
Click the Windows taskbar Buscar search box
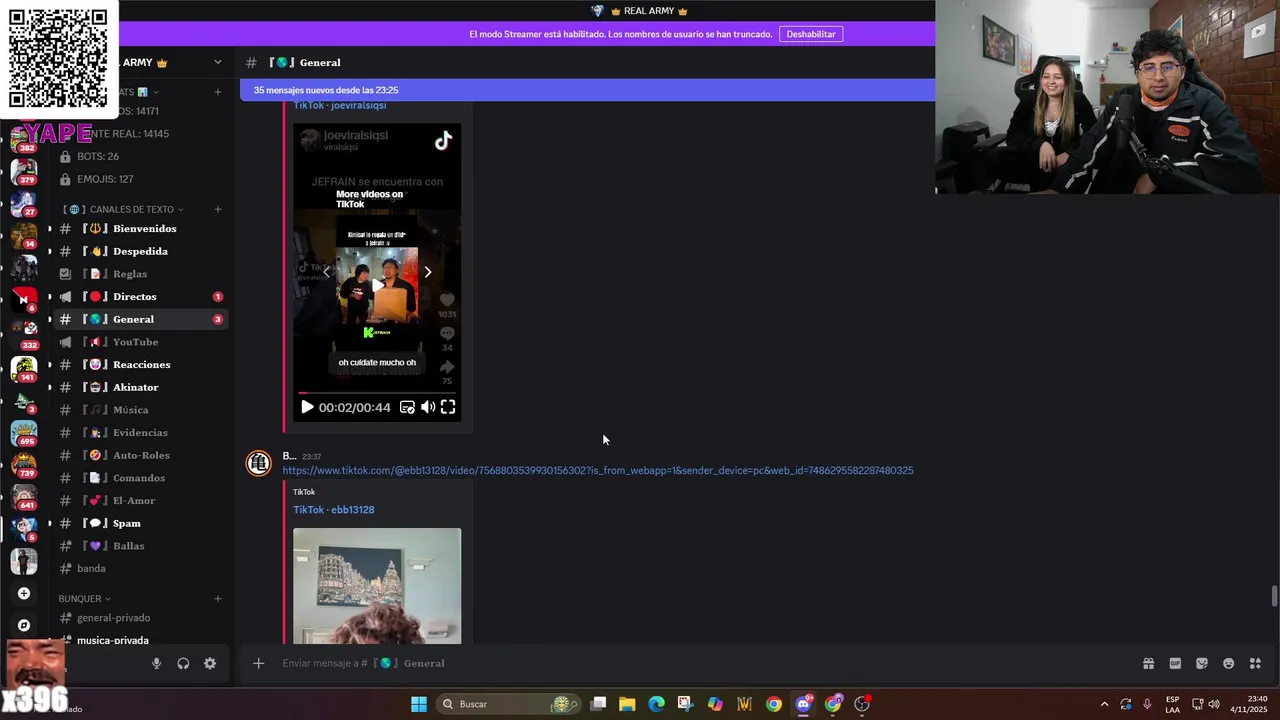pos(508,704)
